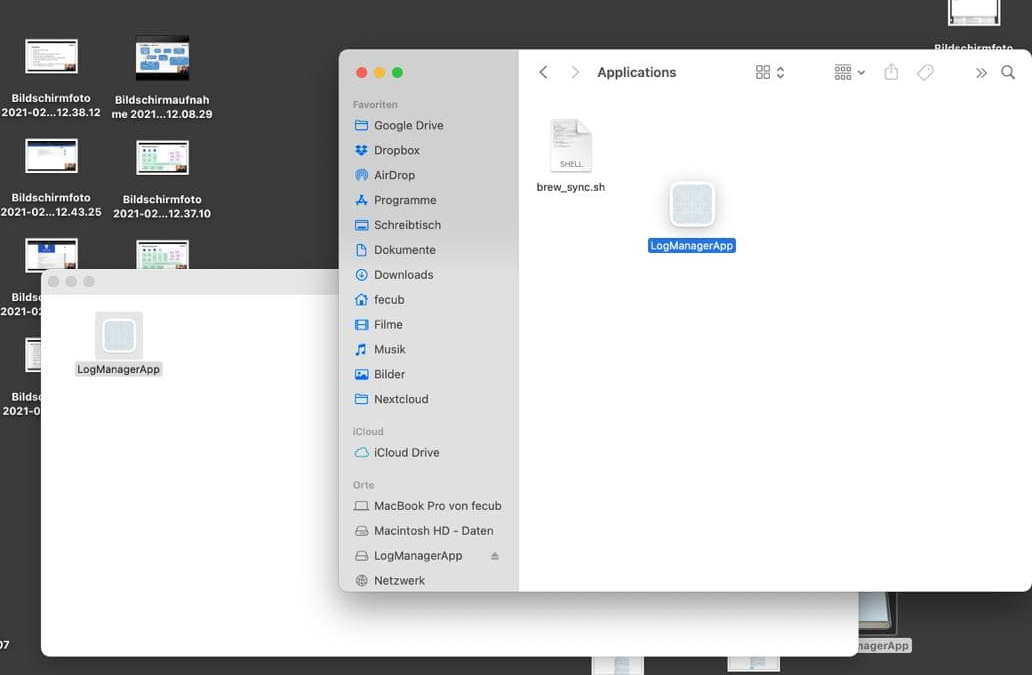The height and width of the screenshot is (675, 1032).
Task: Click Netzwerk in the Orte section
Action: (x=399, y=580)
